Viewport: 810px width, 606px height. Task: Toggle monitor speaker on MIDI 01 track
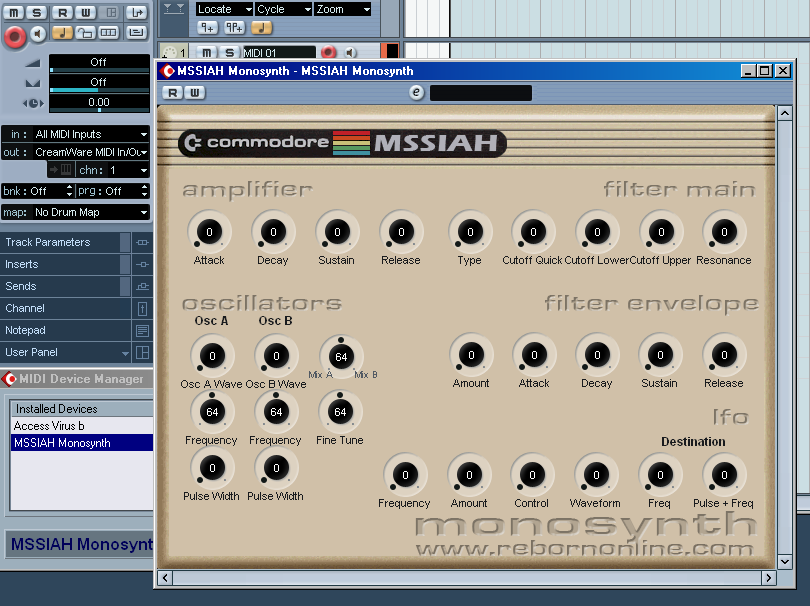tap(350, 52)
